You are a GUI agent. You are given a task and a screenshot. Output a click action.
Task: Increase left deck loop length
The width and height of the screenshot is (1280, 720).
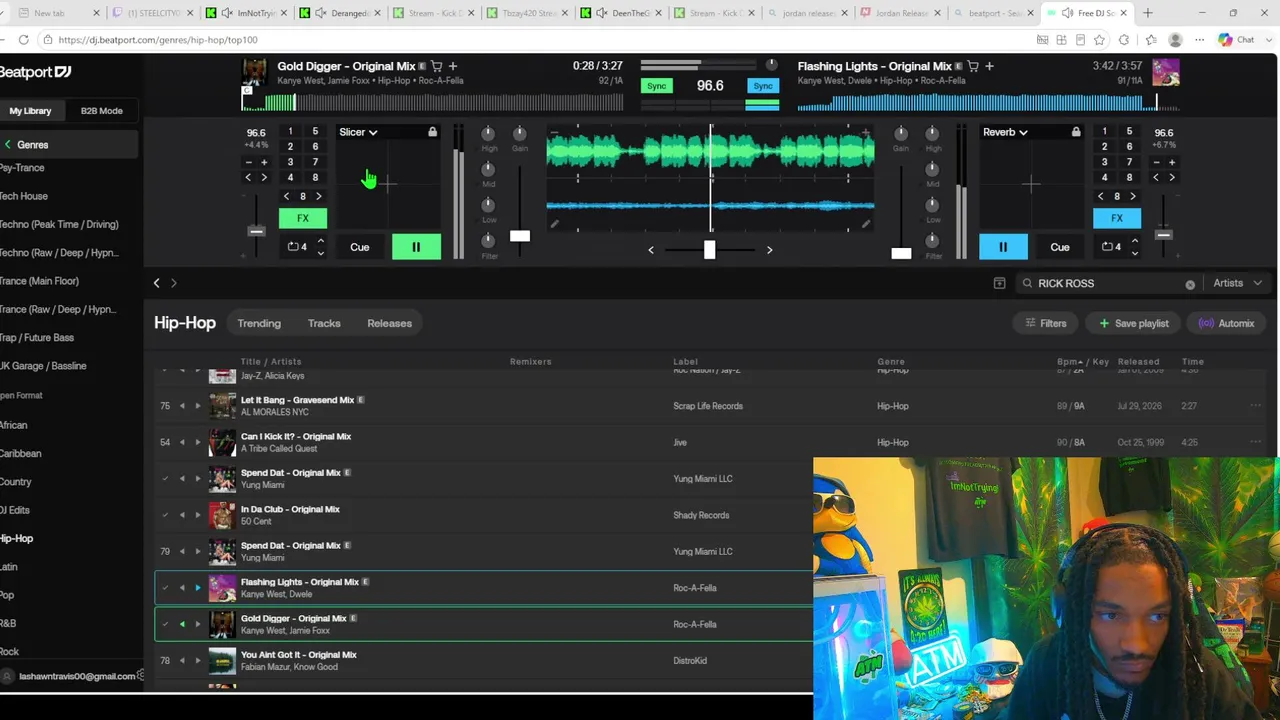321,240
